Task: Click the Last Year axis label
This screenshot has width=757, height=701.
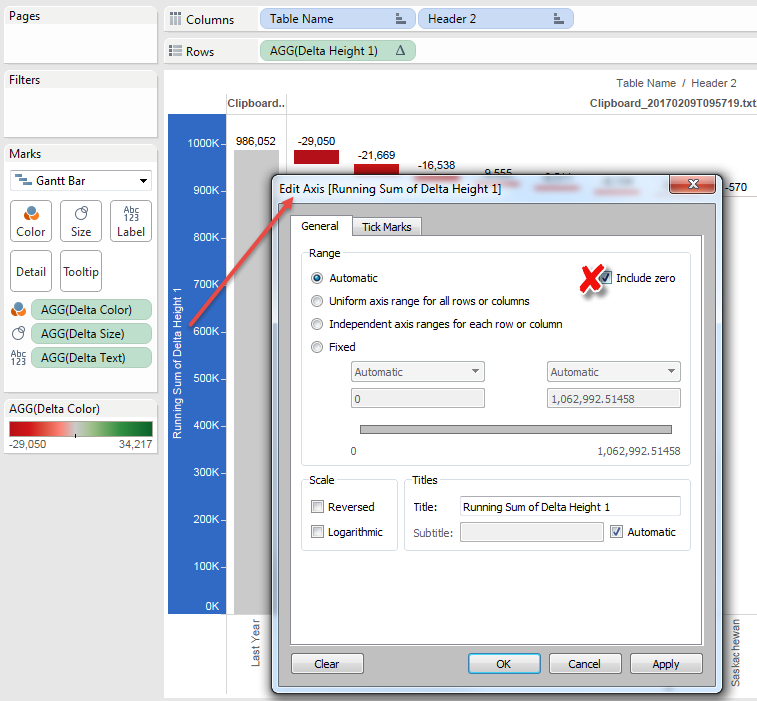Action: point(255,643)
